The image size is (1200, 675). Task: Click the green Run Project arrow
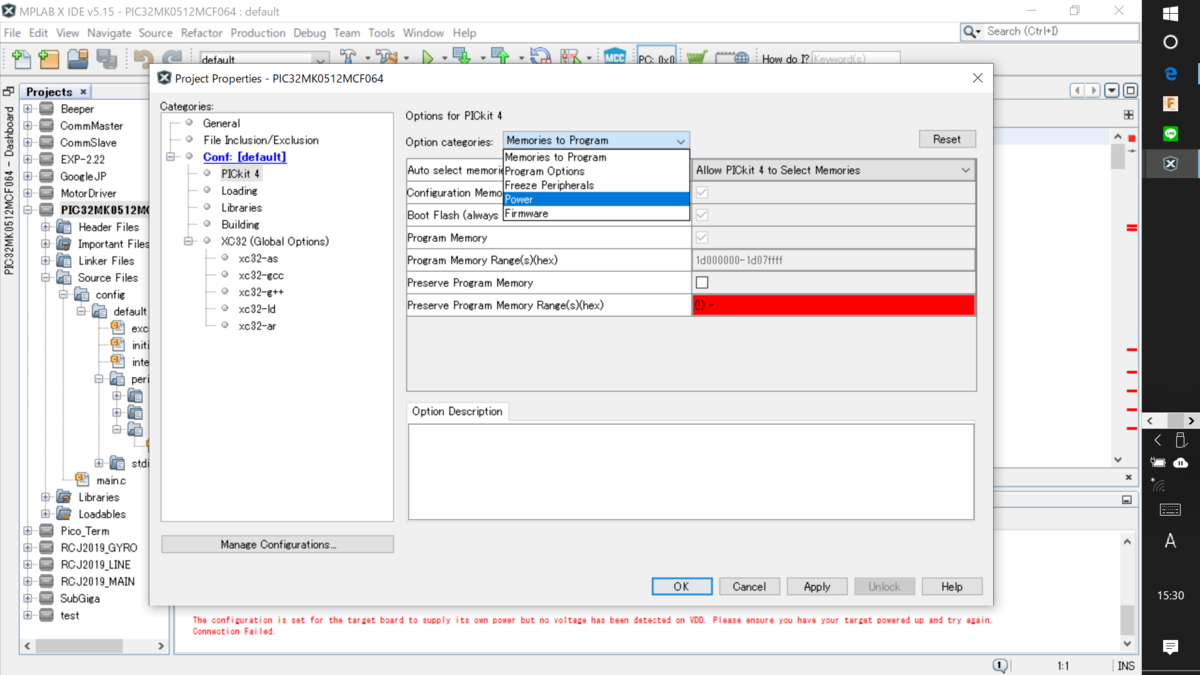click(427, 58)
